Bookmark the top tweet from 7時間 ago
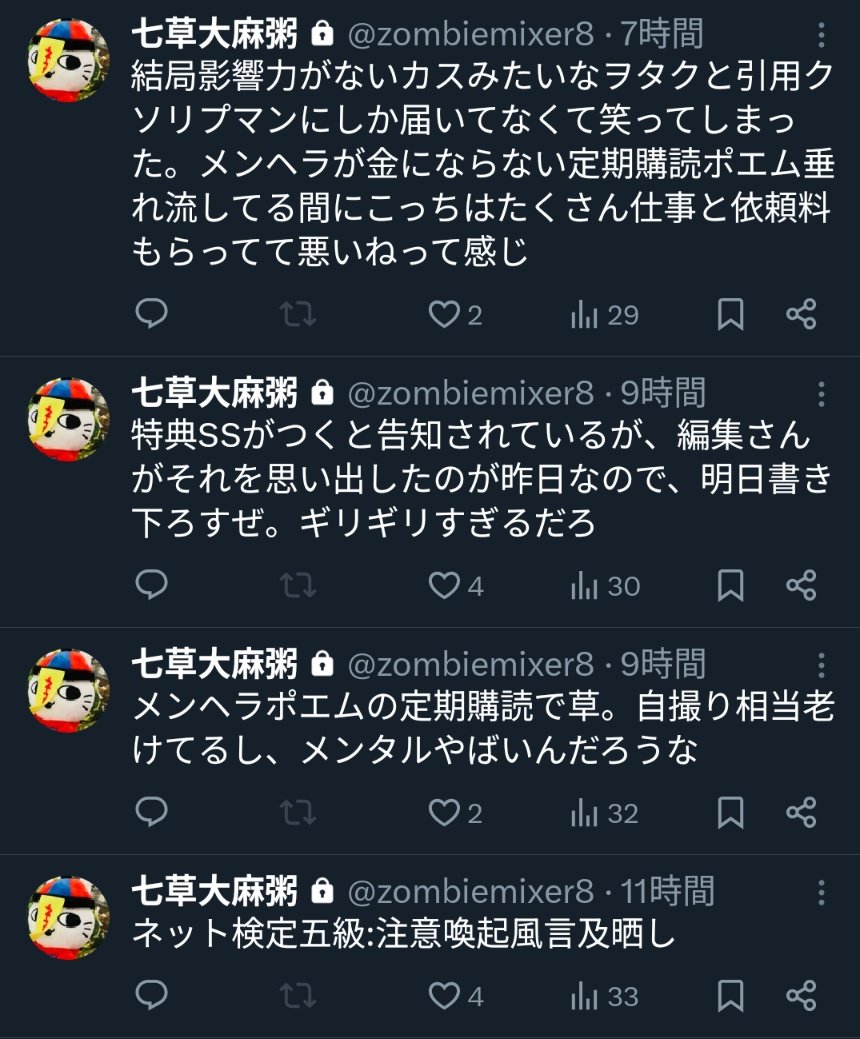The image size is (860, 1039). pyautogui.click(x=731, y=315)
